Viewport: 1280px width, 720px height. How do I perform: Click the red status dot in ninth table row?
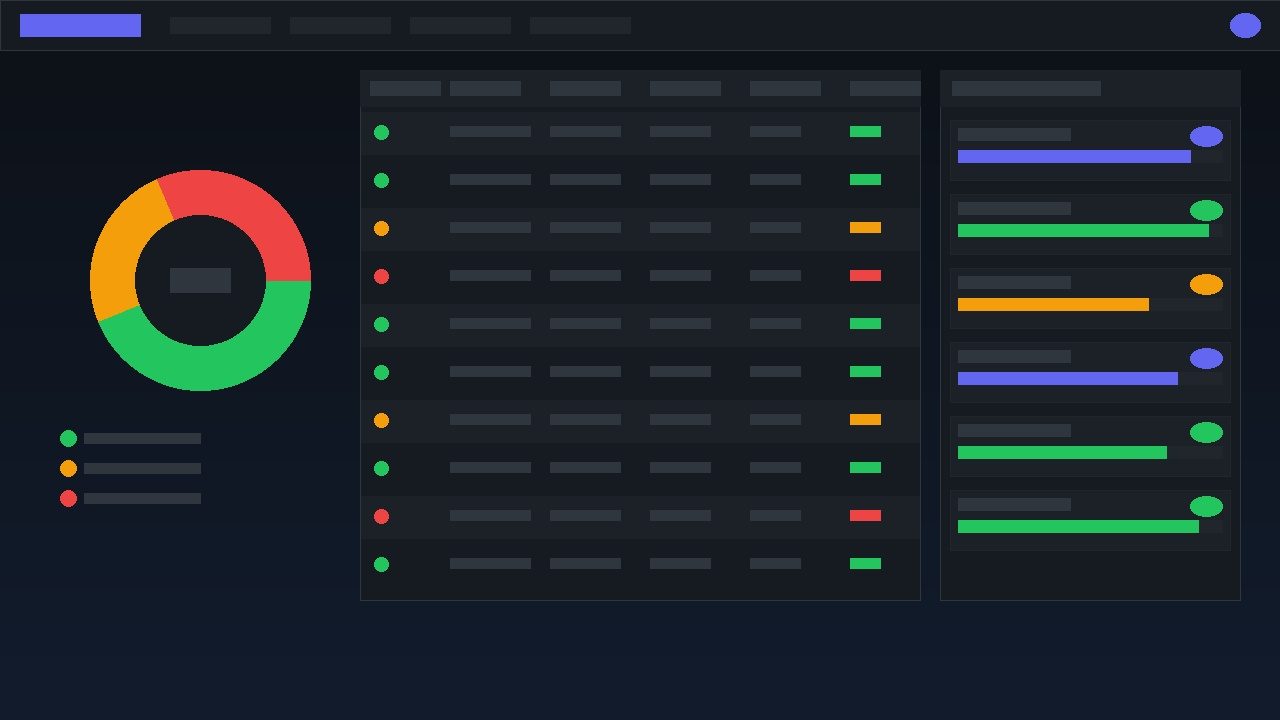point(381,516)
